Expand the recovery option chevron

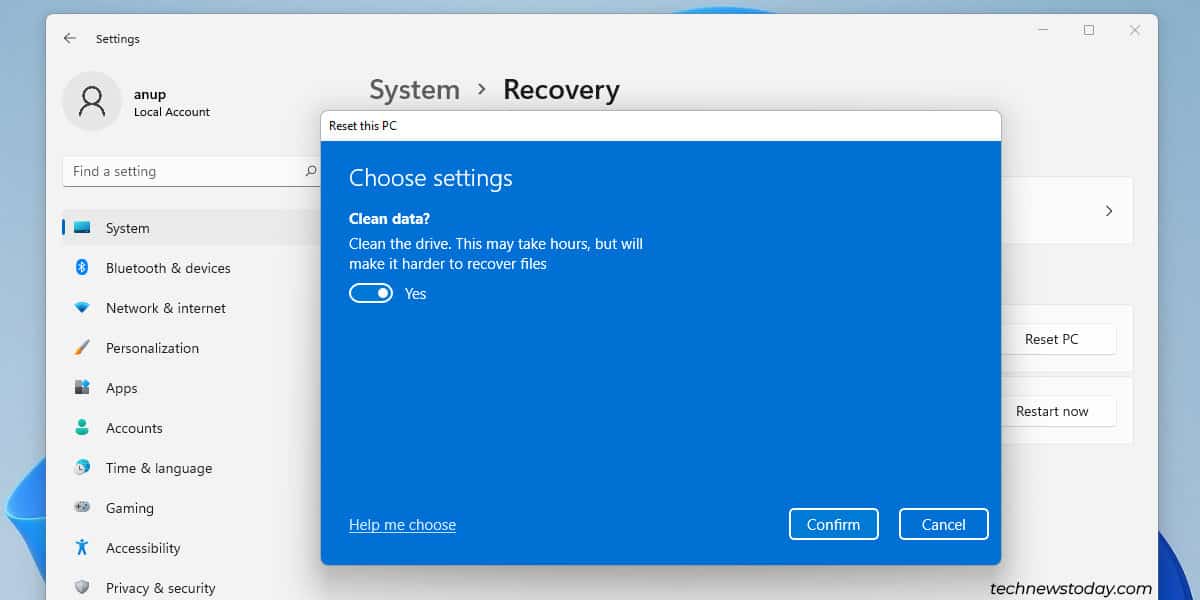click(1108, 211)
